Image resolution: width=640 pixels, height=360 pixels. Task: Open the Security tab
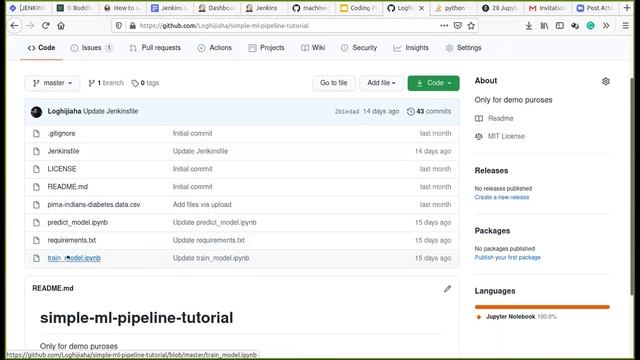(x=359, y=48)
